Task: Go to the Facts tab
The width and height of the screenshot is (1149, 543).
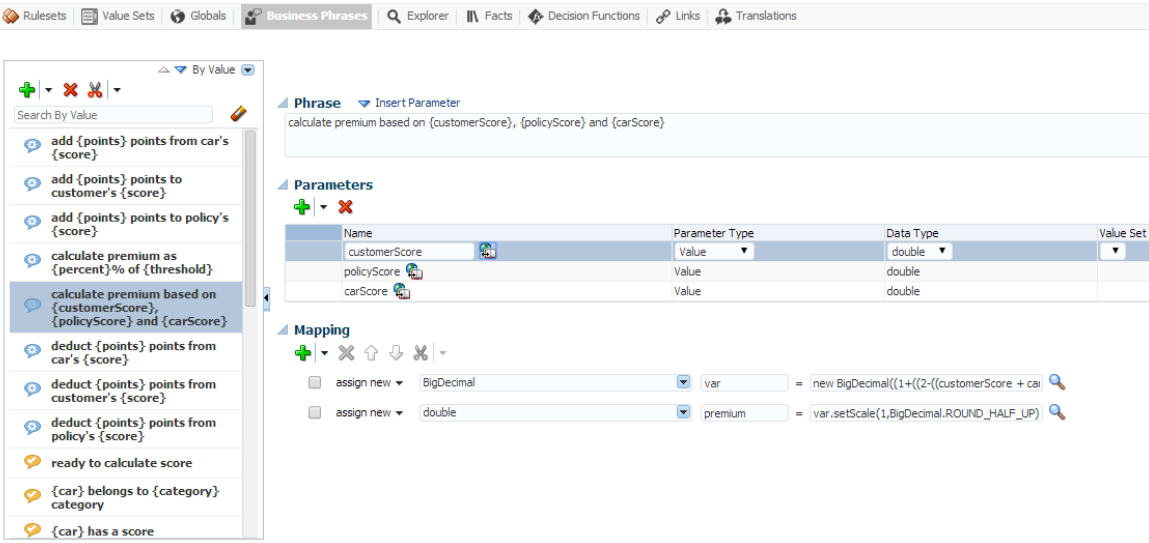Action: [489, 16]
